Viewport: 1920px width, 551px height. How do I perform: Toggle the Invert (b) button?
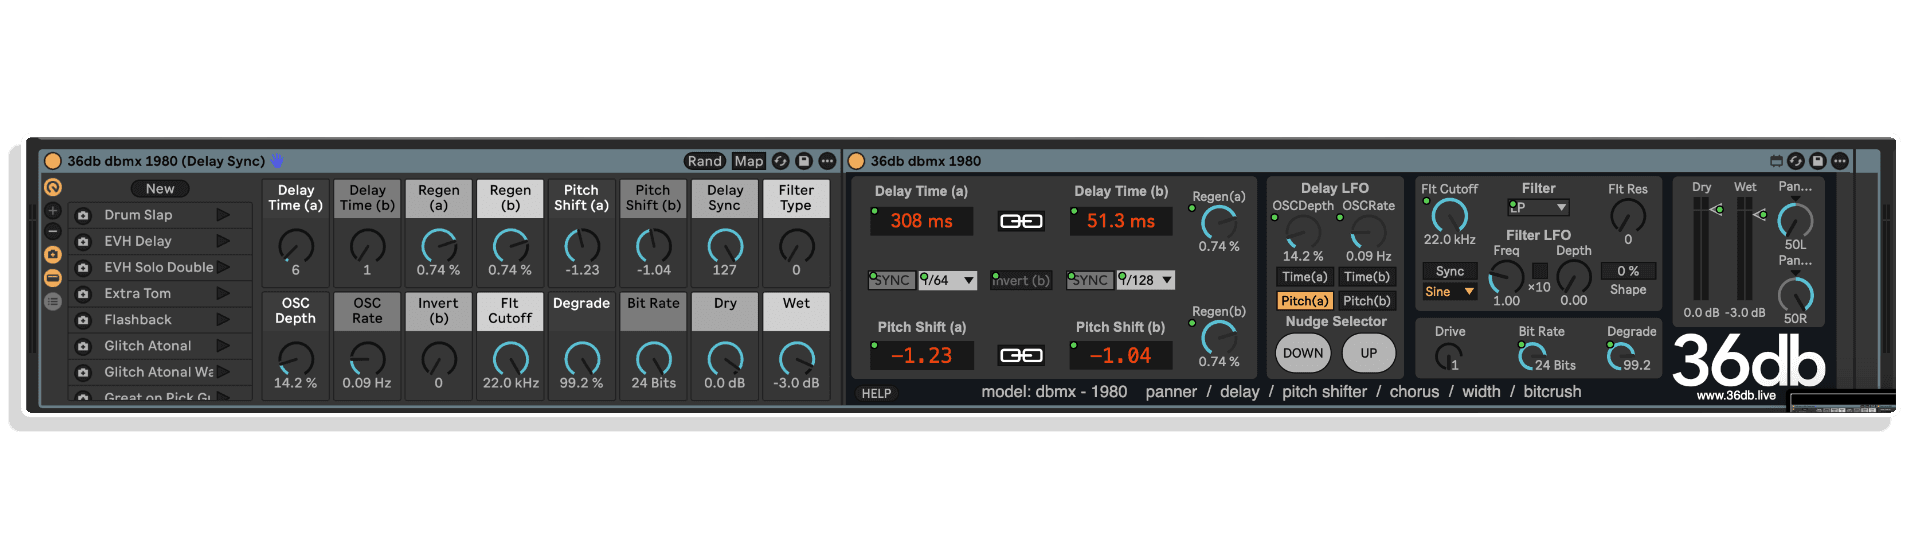(1021, 280)
